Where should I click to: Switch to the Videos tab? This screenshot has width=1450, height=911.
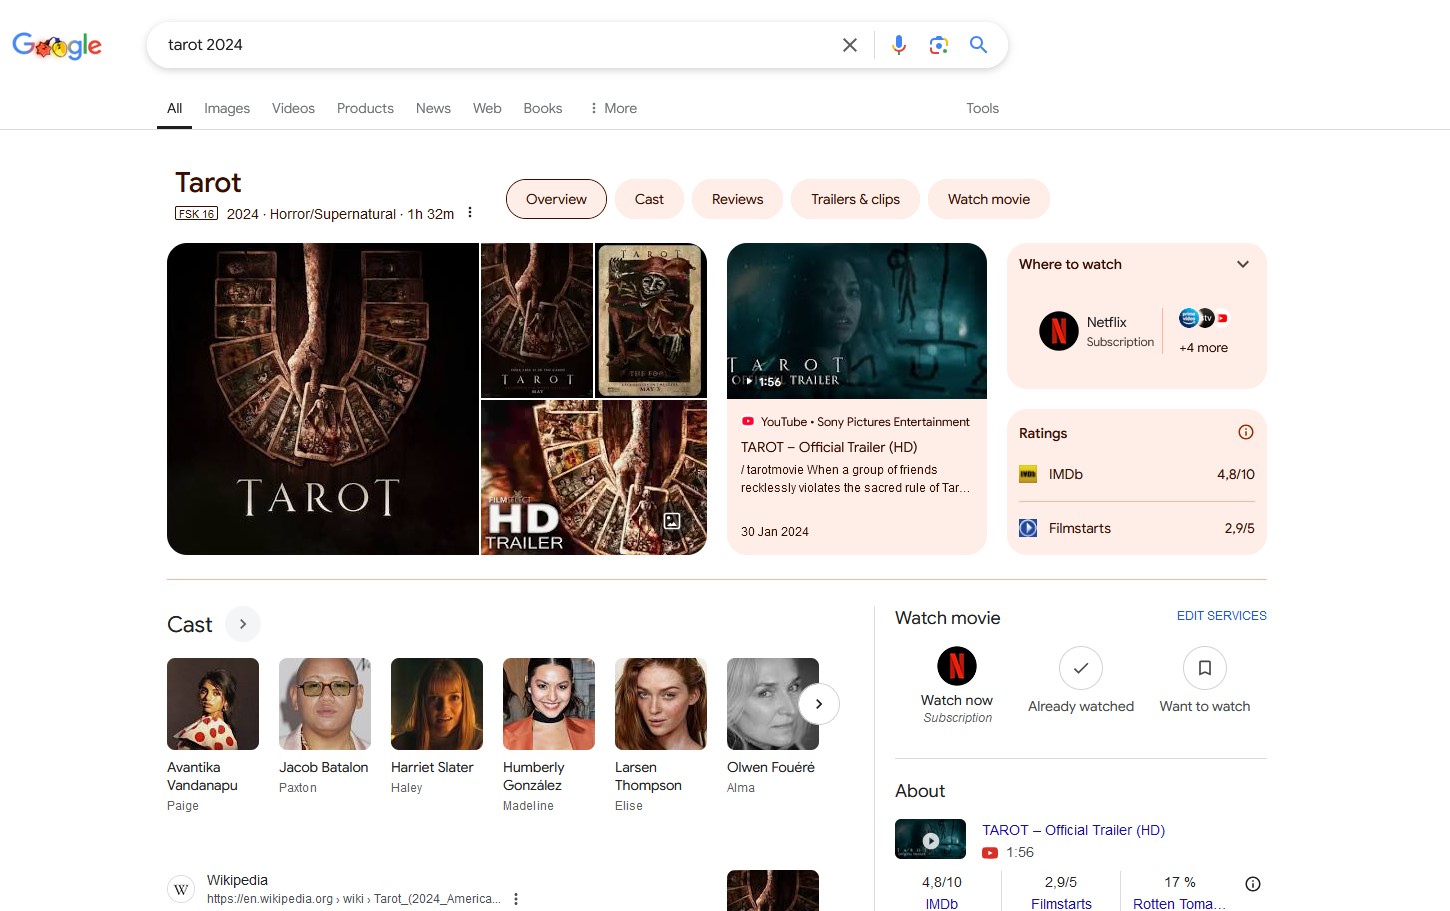click(293, 108)
